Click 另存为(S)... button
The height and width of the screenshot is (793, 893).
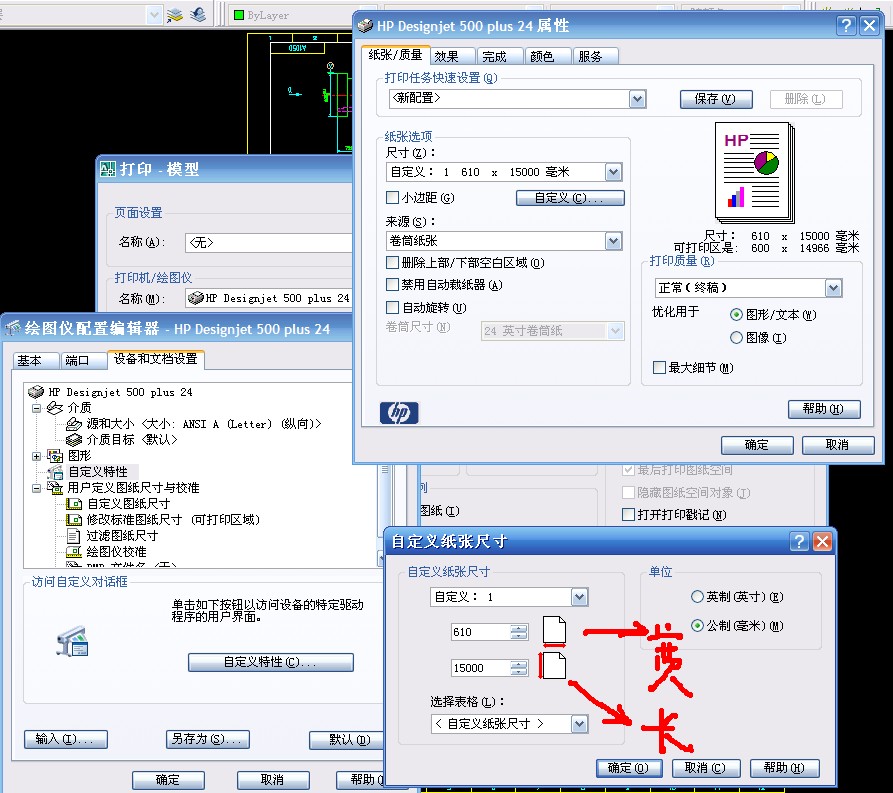pyautogui.click(x=207, y=739)
